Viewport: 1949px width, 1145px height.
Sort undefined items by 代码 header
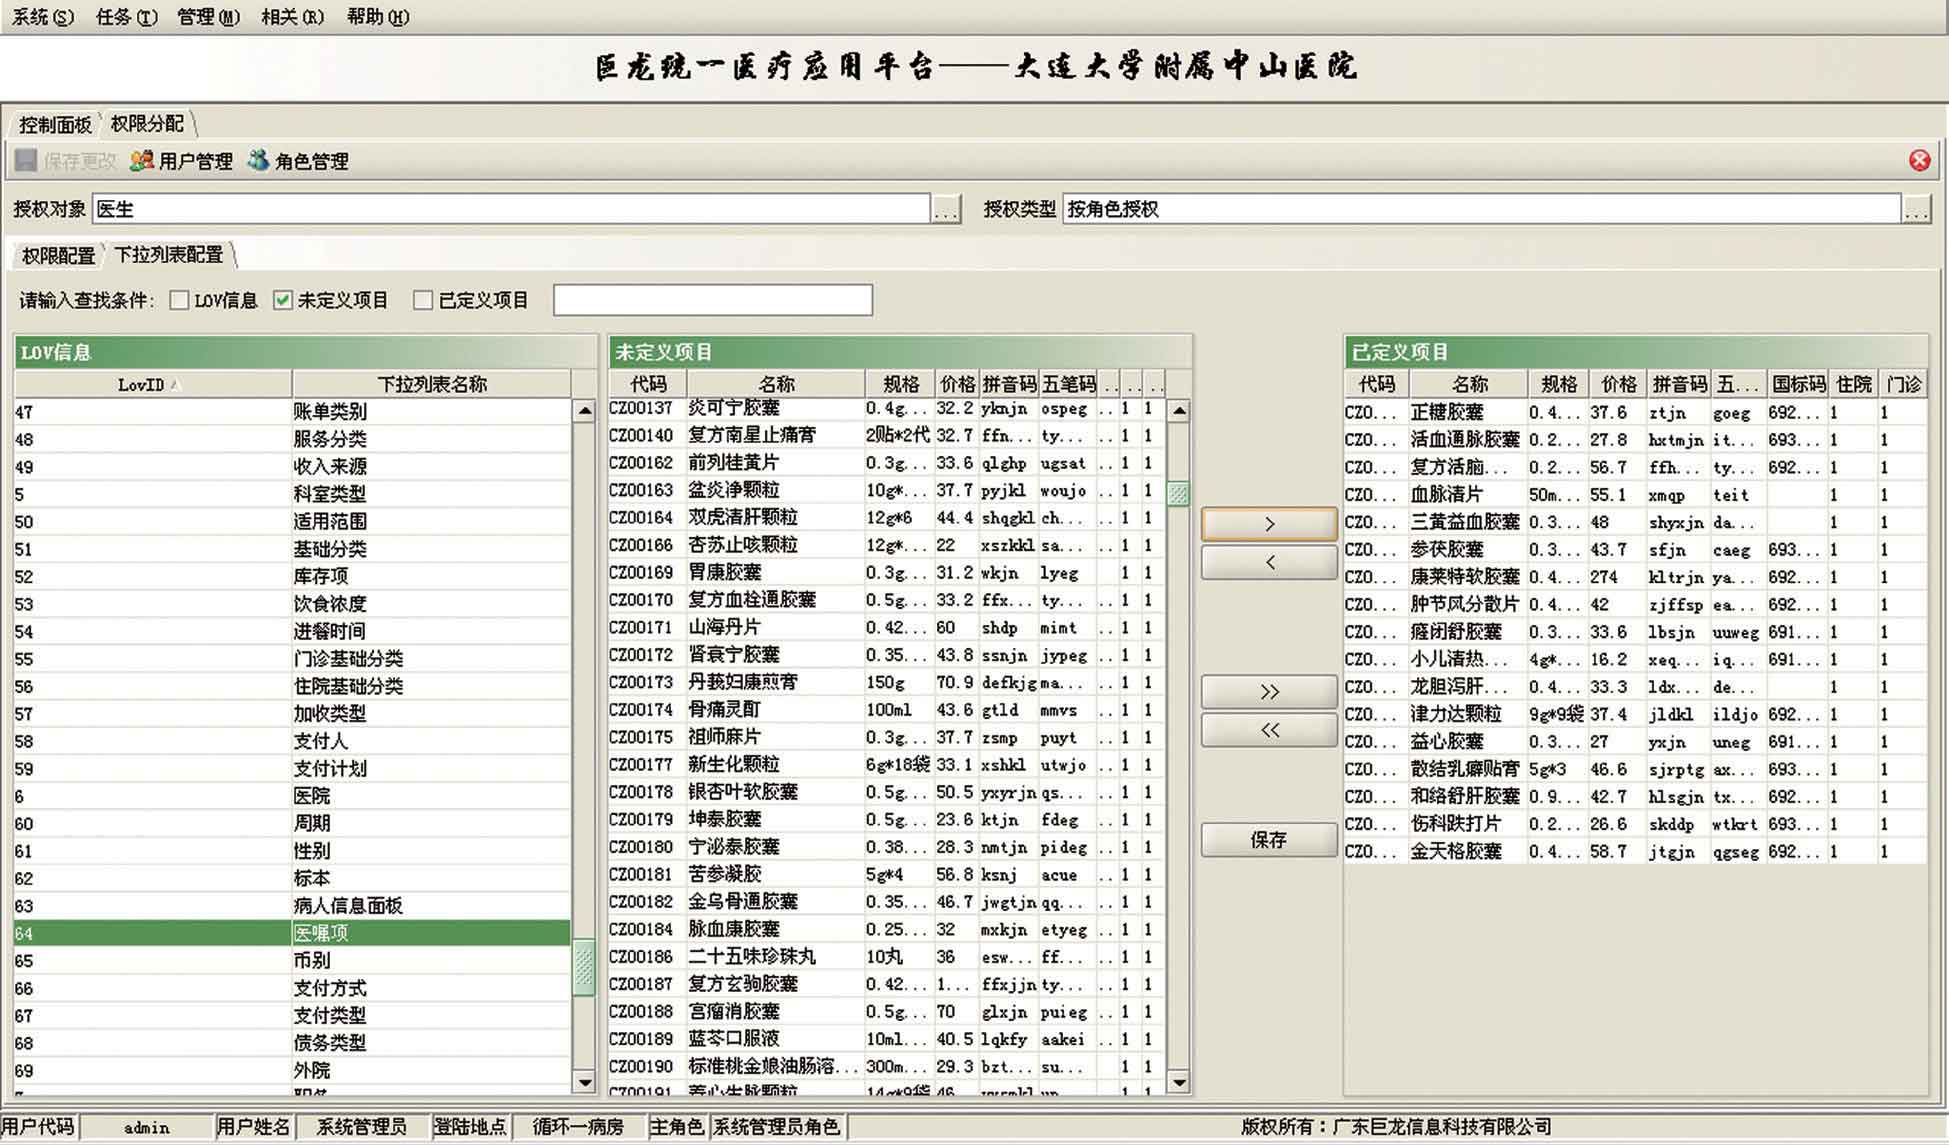click(648, 384)
